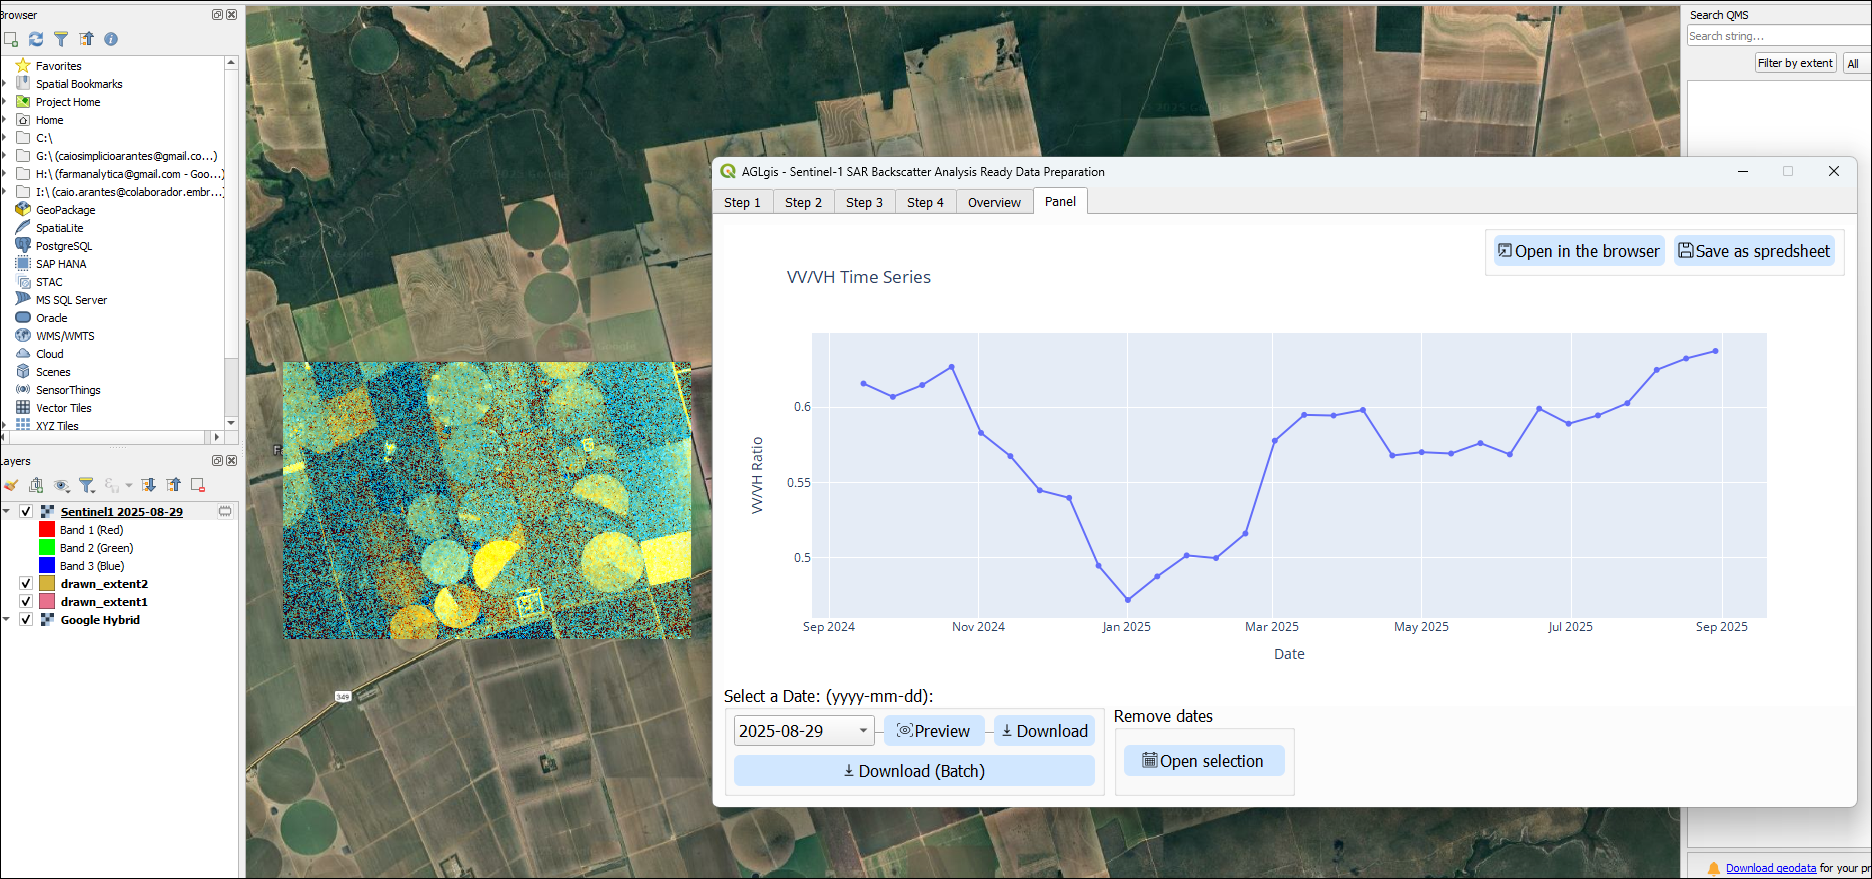The image size is (1872, 879).
Task: Switch to the Step 1 tab
Action: pyautogui.click(x=742, y=202)
